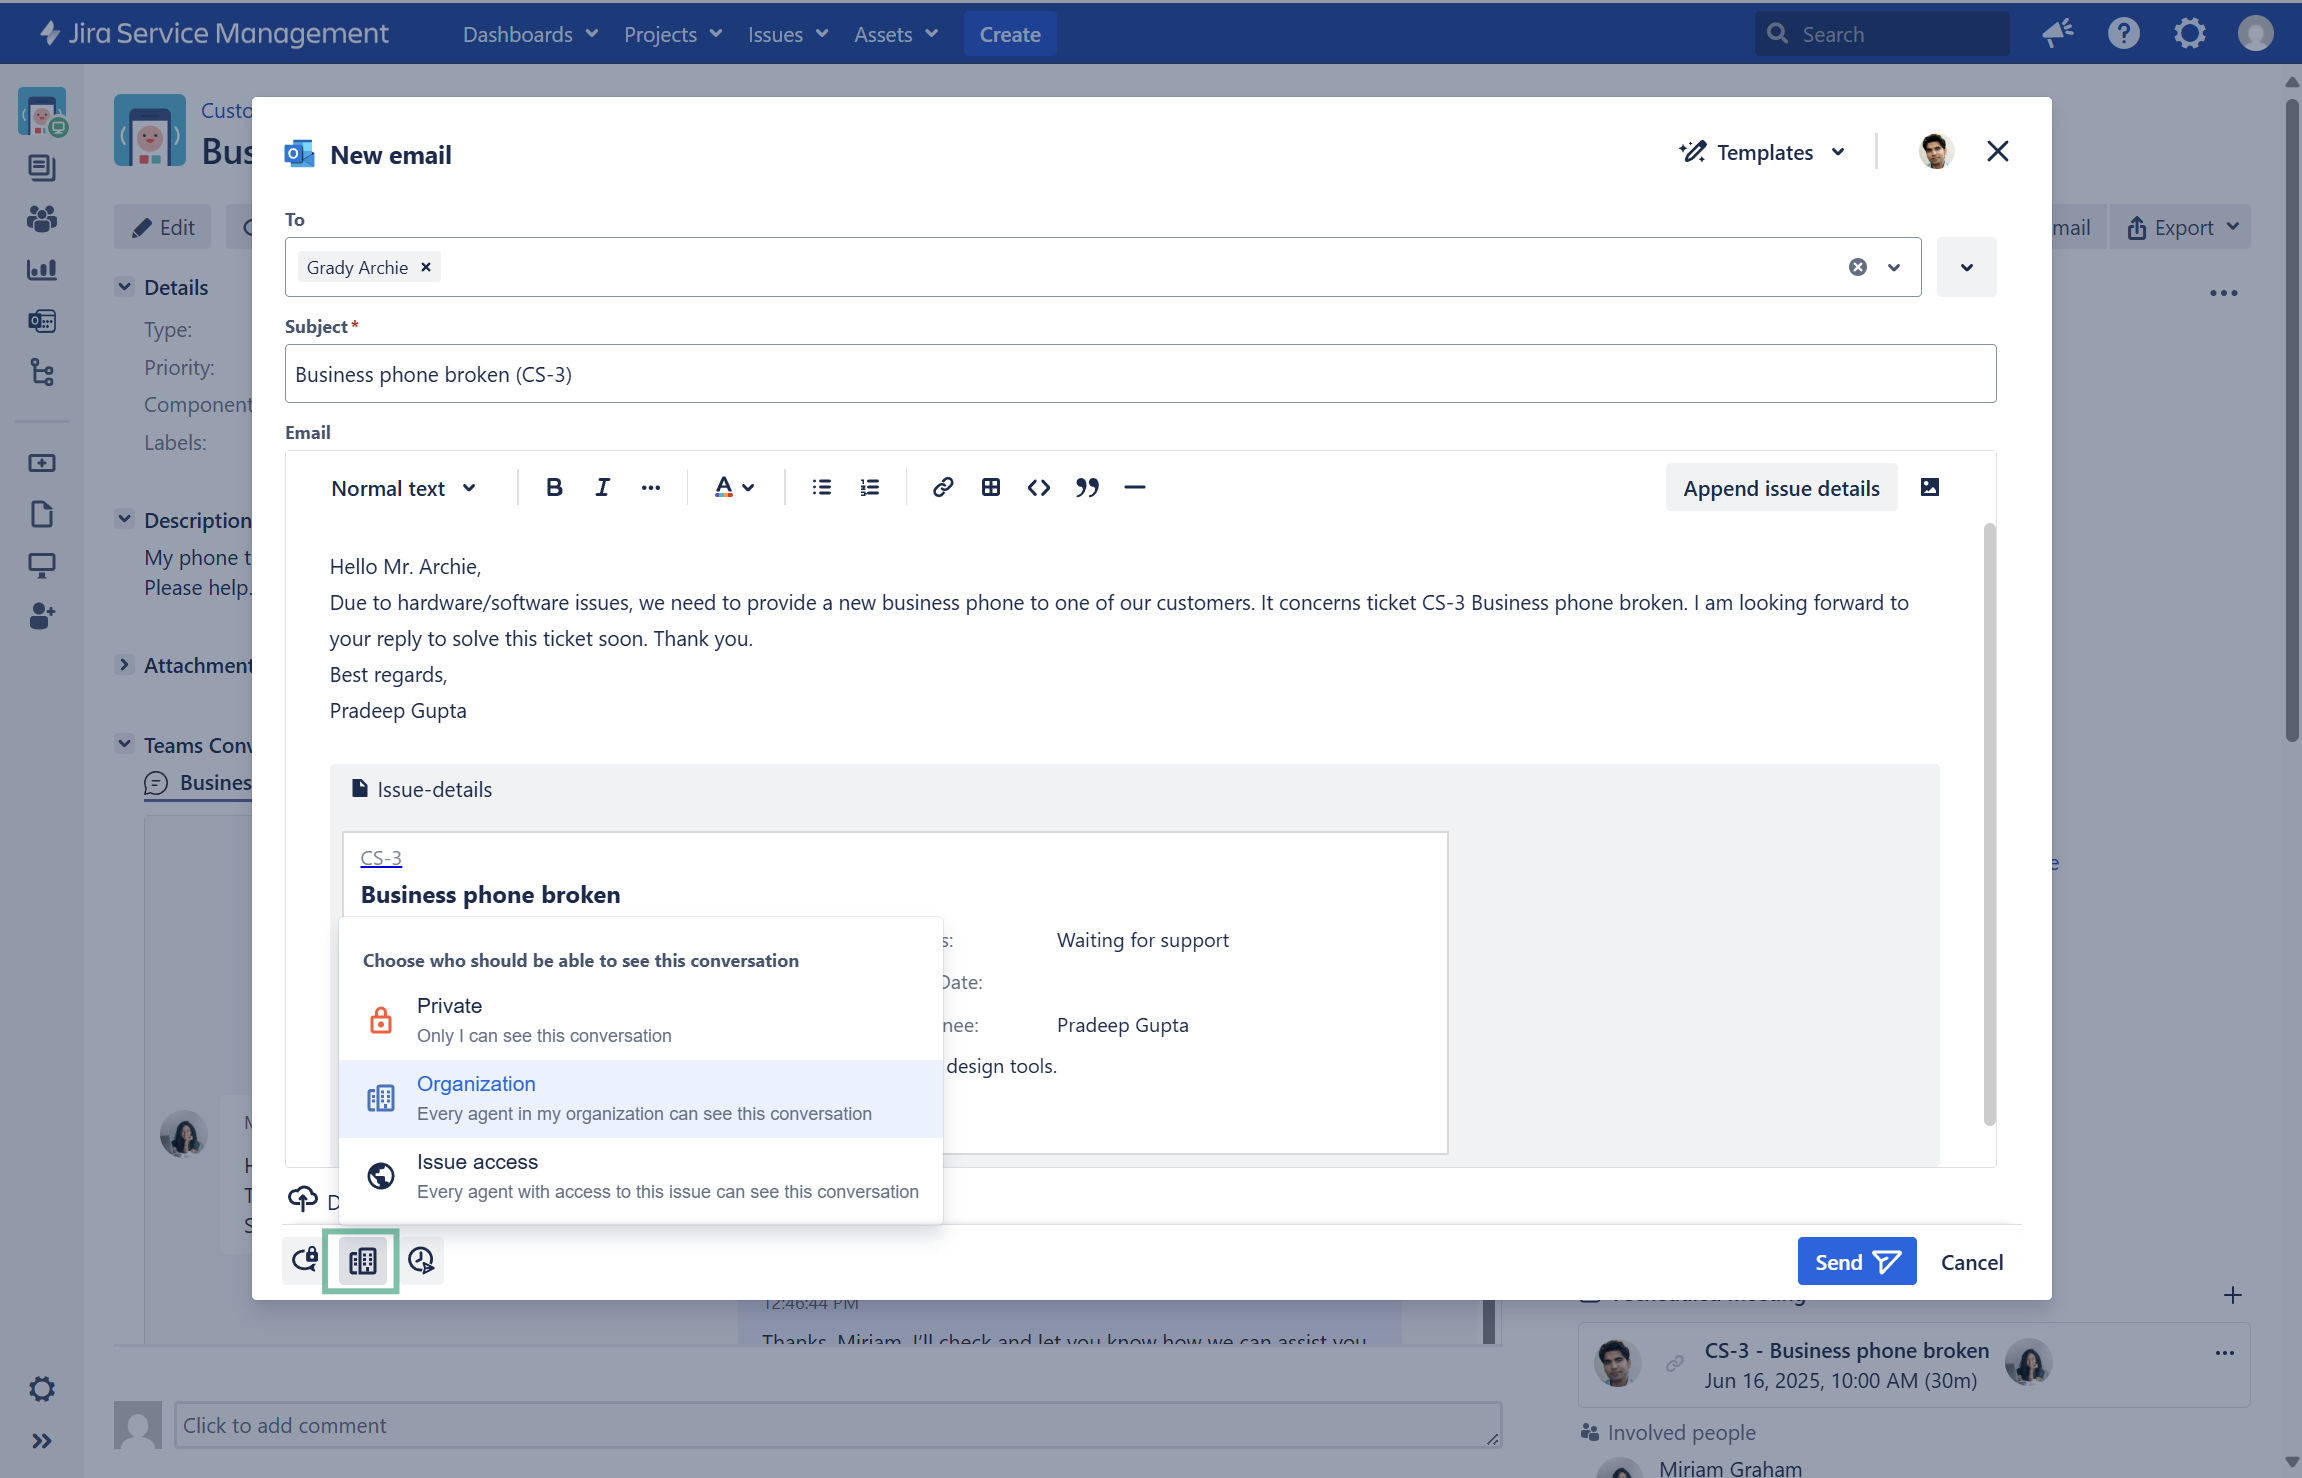Open the Projects menu
Viewport: 2302px width, 1478px height.
(x=672, y=34)
